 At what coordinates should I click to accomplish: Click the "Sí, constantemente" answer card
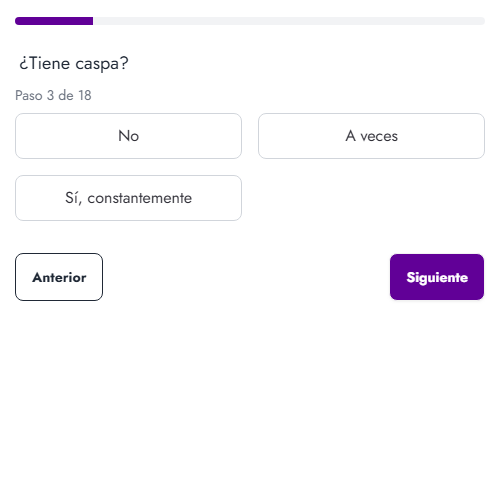[128, 198]
